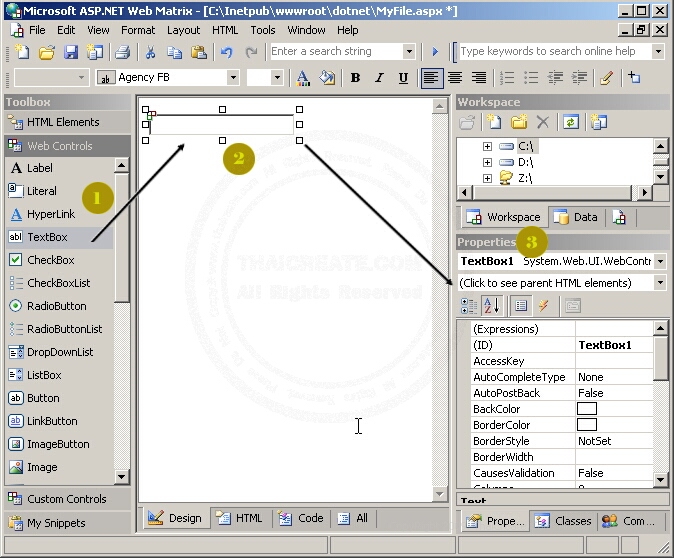
Task: Select CheckBox in the Toolbox
Action: click(50, 260)
